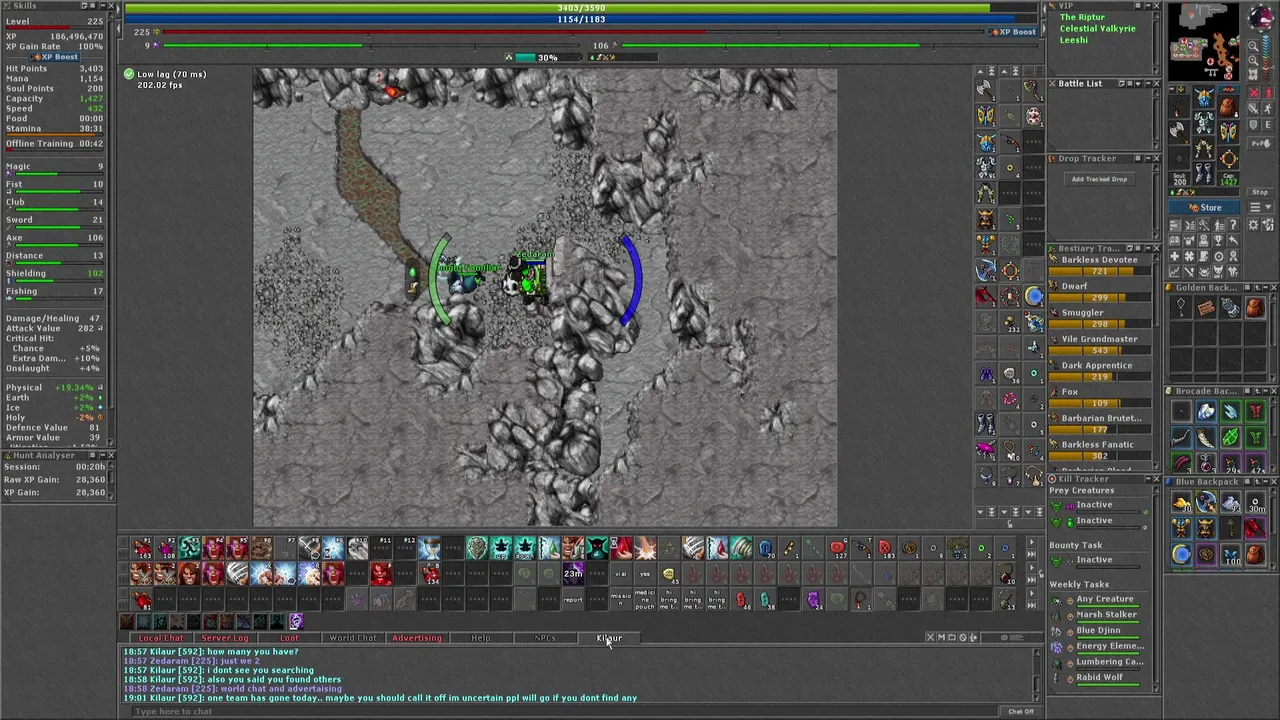Click the plus cross icon in the control buttons
The width and height of the screenshot is (1280, 720).
[x=1175, y=256]
